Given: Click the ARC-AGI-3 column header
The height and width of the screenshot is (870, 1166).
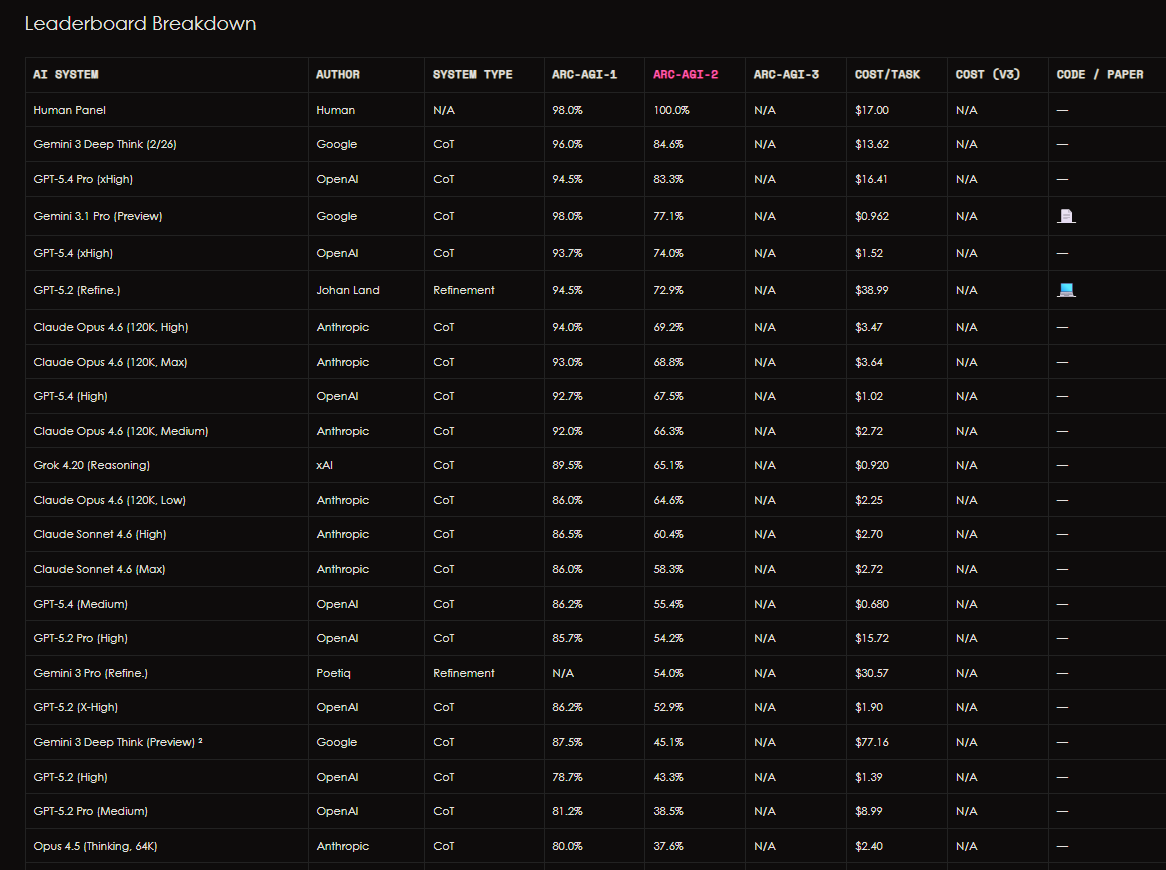Looking at the screenshot, I should tap(786, 75).
